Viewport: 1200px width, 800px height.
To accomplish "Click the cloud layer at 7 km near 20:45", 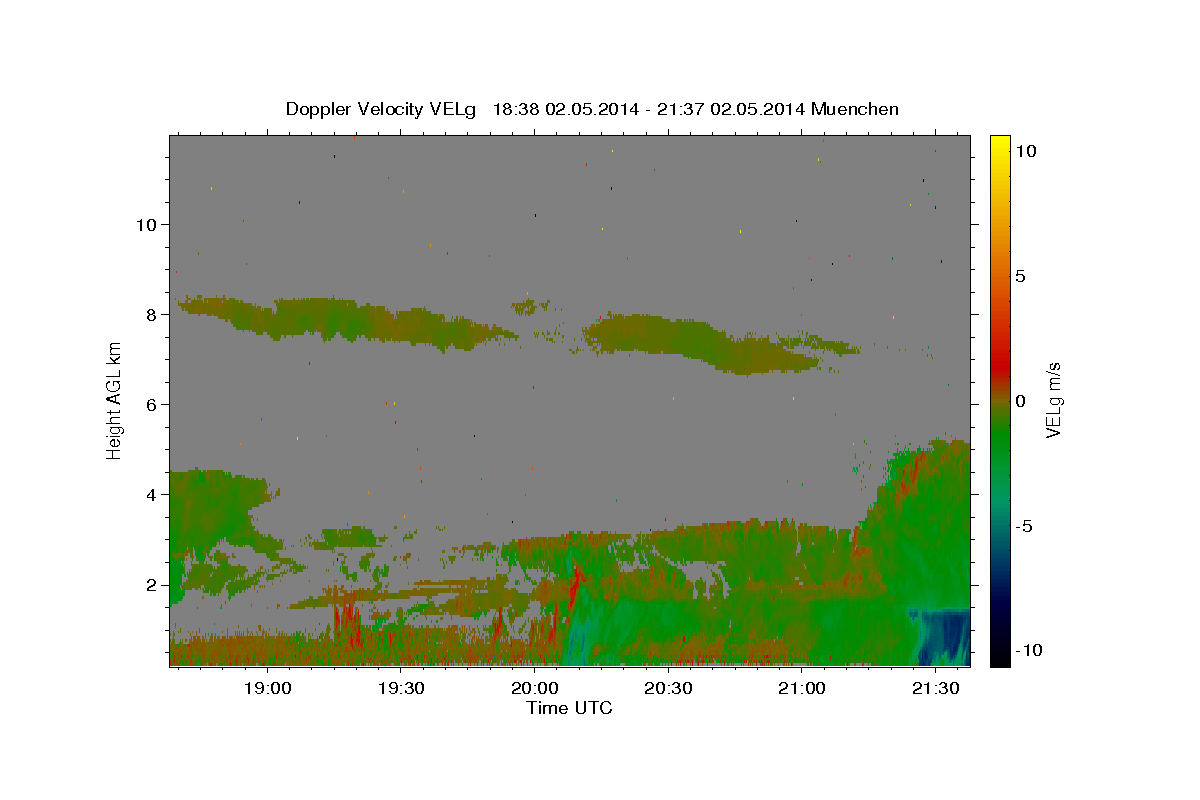I will pos(720,342).
